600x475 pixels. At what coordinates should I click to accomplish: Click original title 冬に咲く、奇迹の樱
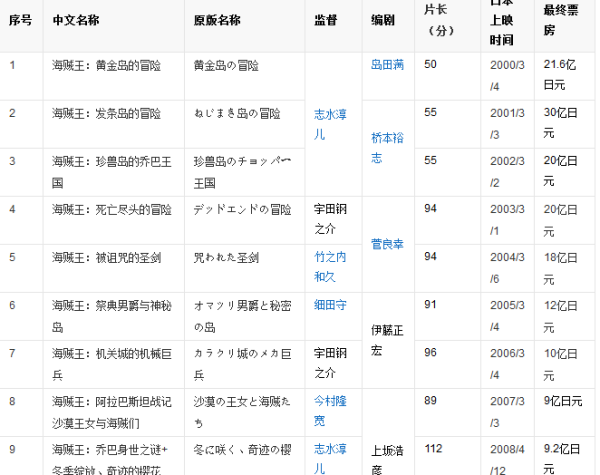pos(242,449)
